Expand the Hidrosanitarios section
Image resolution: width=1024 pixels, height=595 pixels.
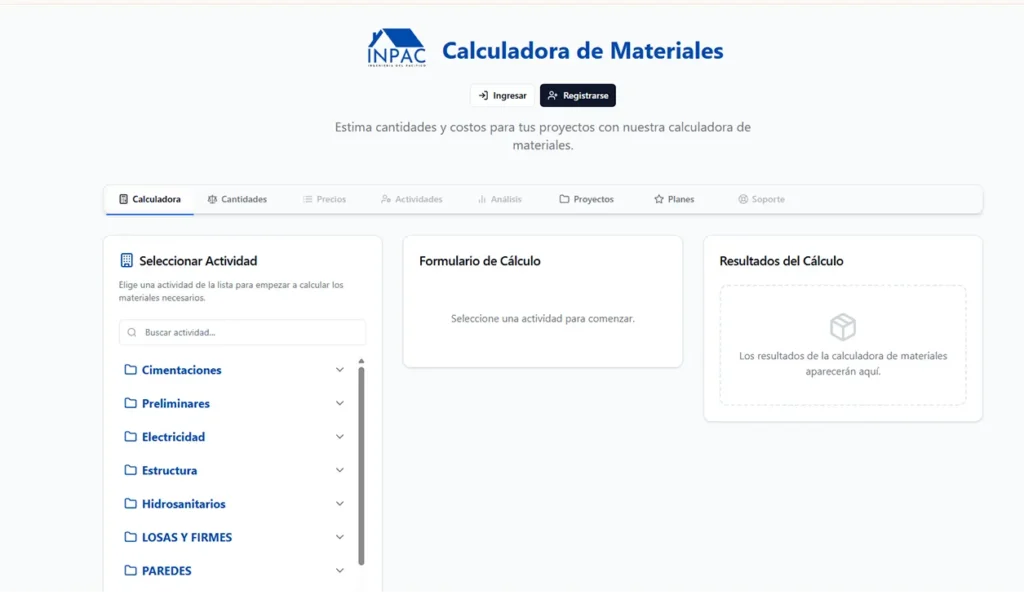point(339,503)
